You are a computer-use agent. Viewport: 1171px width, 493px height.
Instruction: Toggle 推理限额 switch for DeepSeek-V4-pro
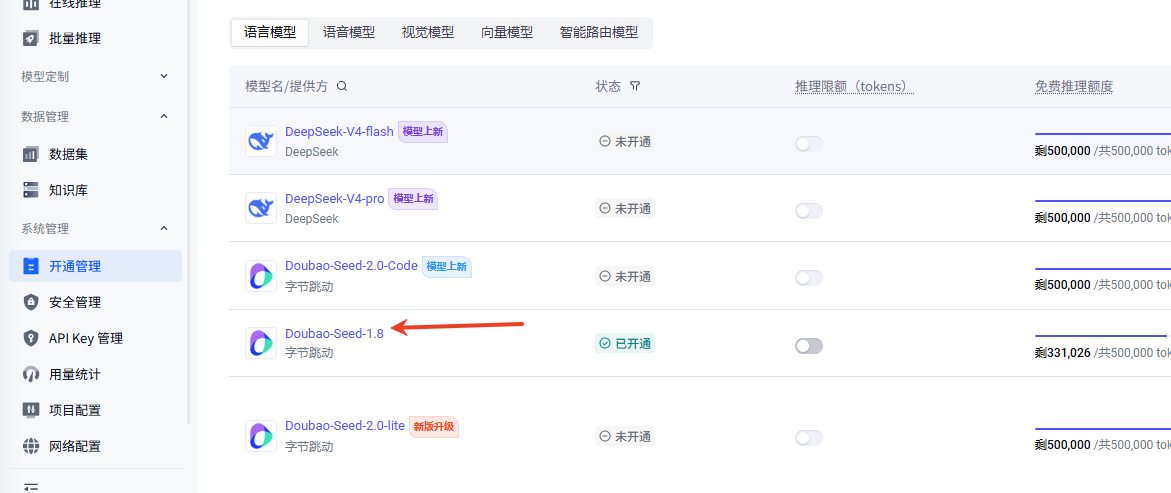click(809, 211)
